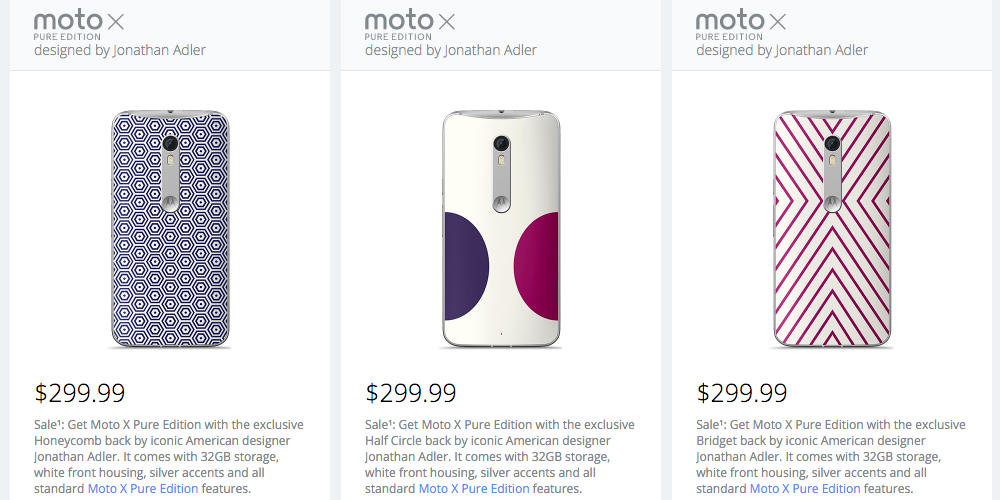Screen dimensions: 1000x500
Task: Click the camera lens on the Half Circle phone
Action: pyautogui.click(x=501, y=143)
